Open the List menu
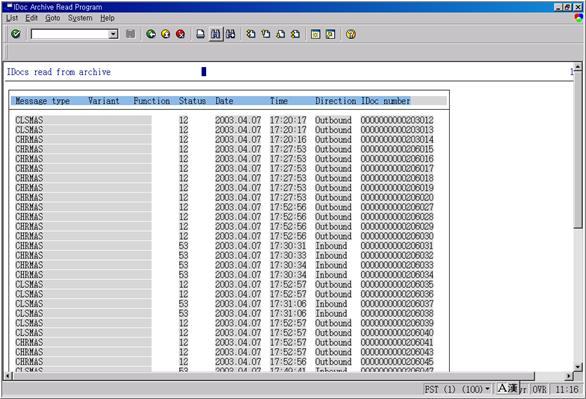The width and height of the screenshot is (586, 399). tap(12, 18)
